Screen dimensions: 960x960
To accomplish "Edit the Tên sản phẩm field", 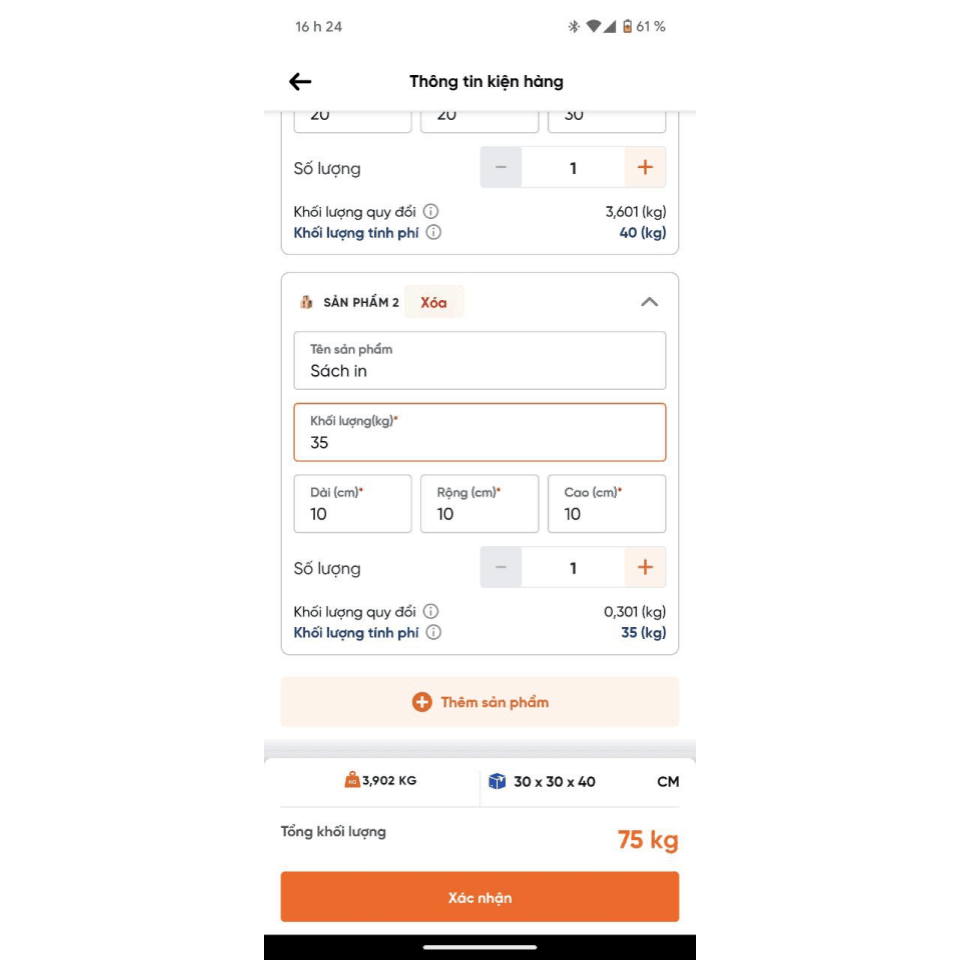I will [480, 361].
